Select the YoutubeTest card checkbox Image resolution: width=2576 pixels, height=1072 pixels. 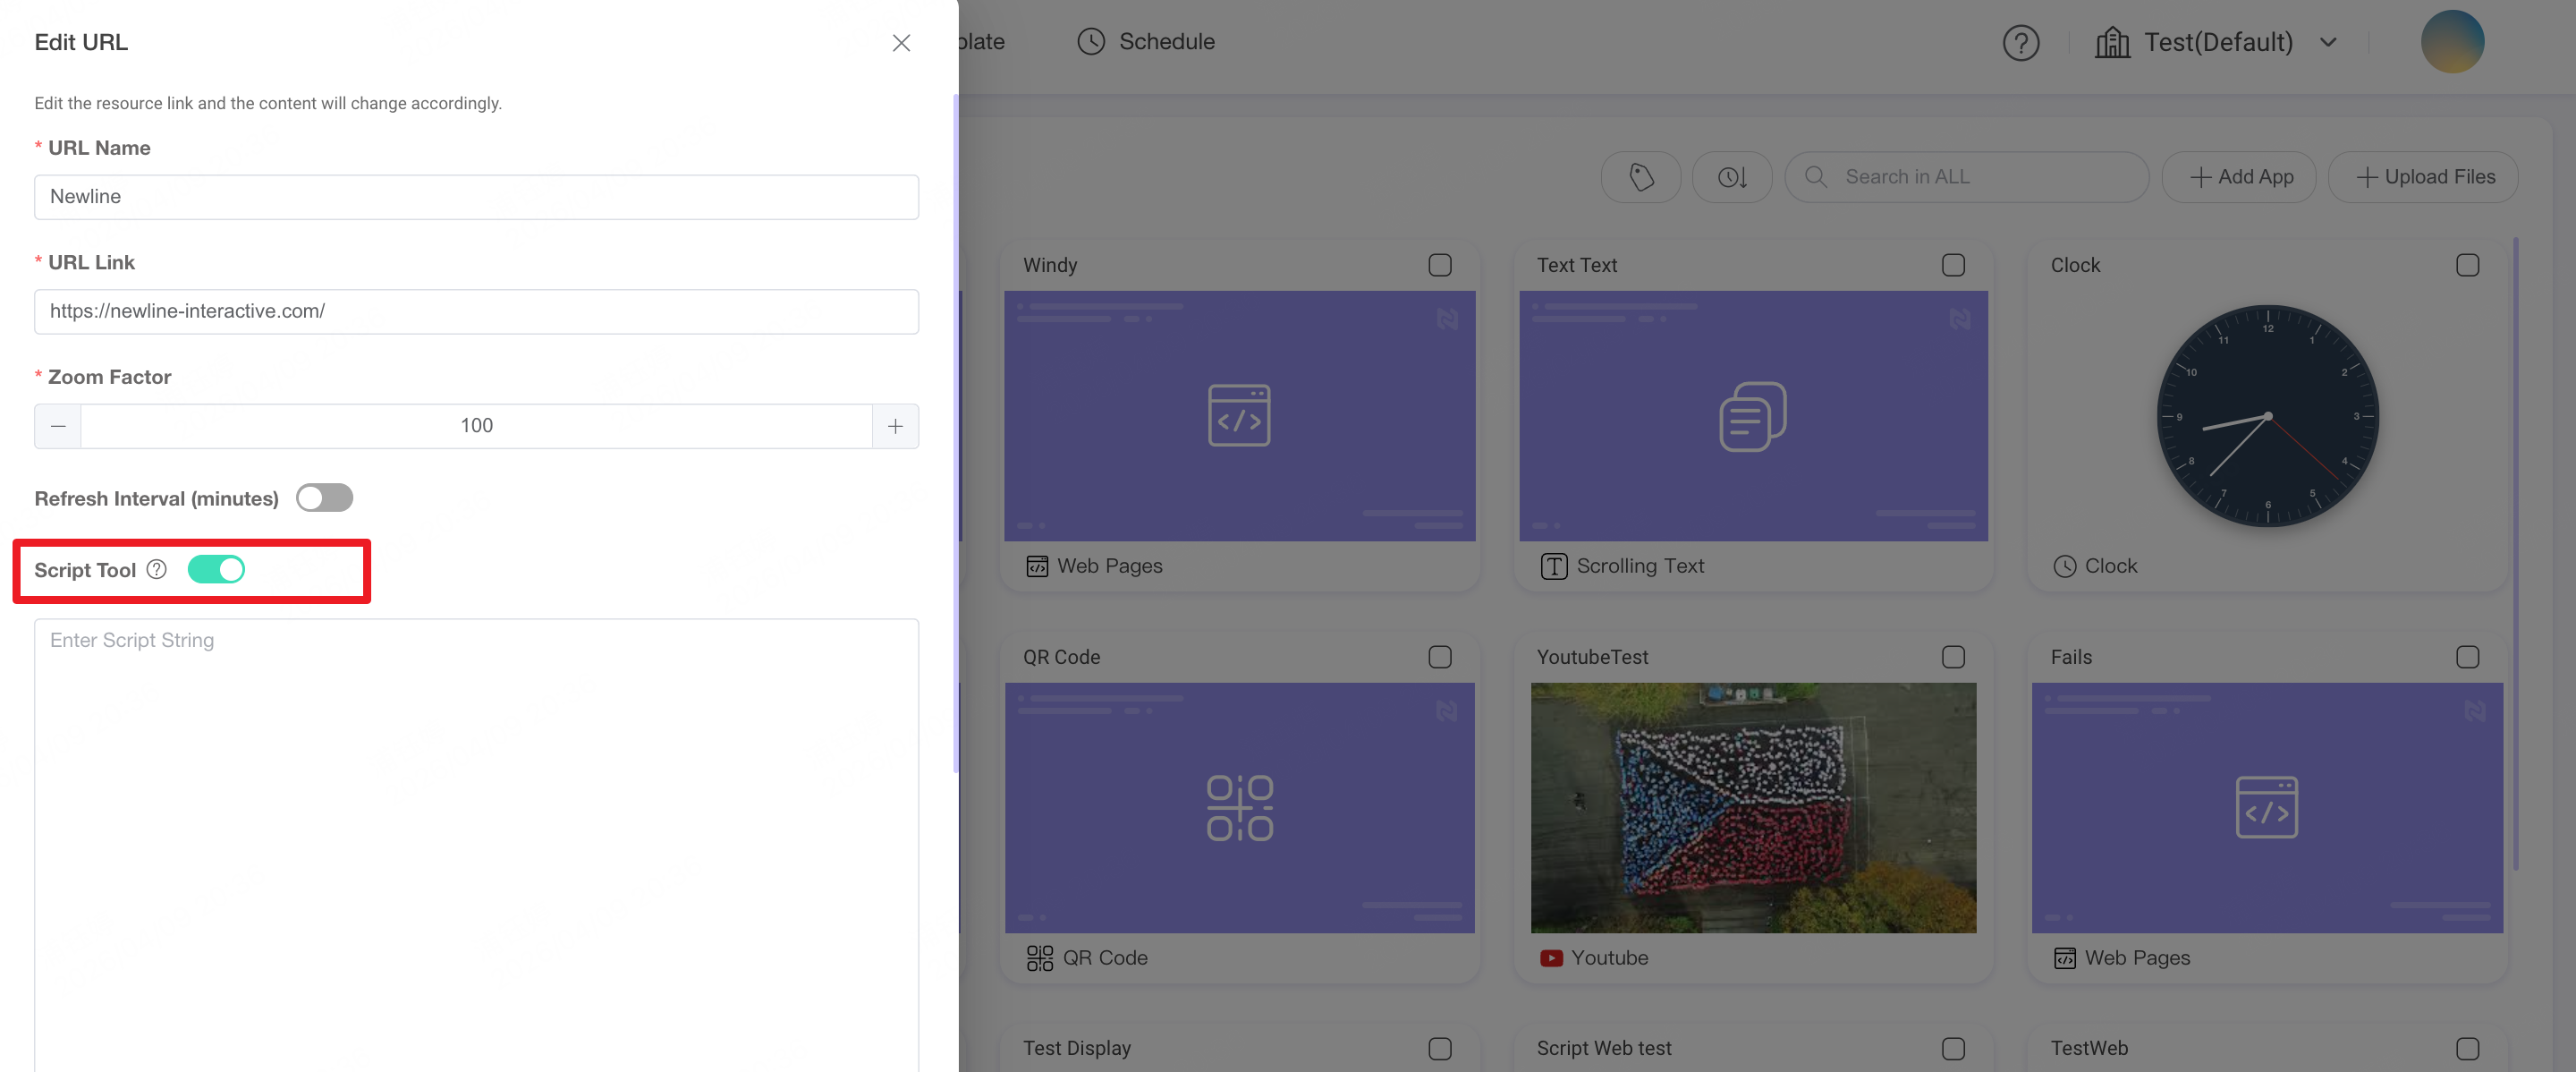(x=1953, y=657)
